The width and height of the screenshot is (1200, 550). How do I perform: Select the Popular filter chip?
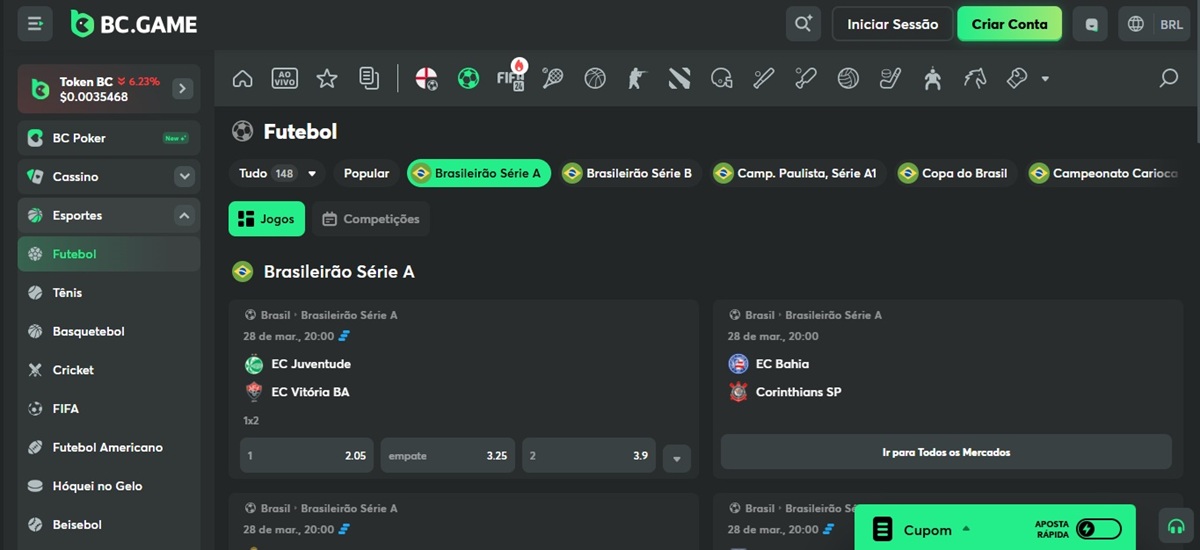point(367,173)
